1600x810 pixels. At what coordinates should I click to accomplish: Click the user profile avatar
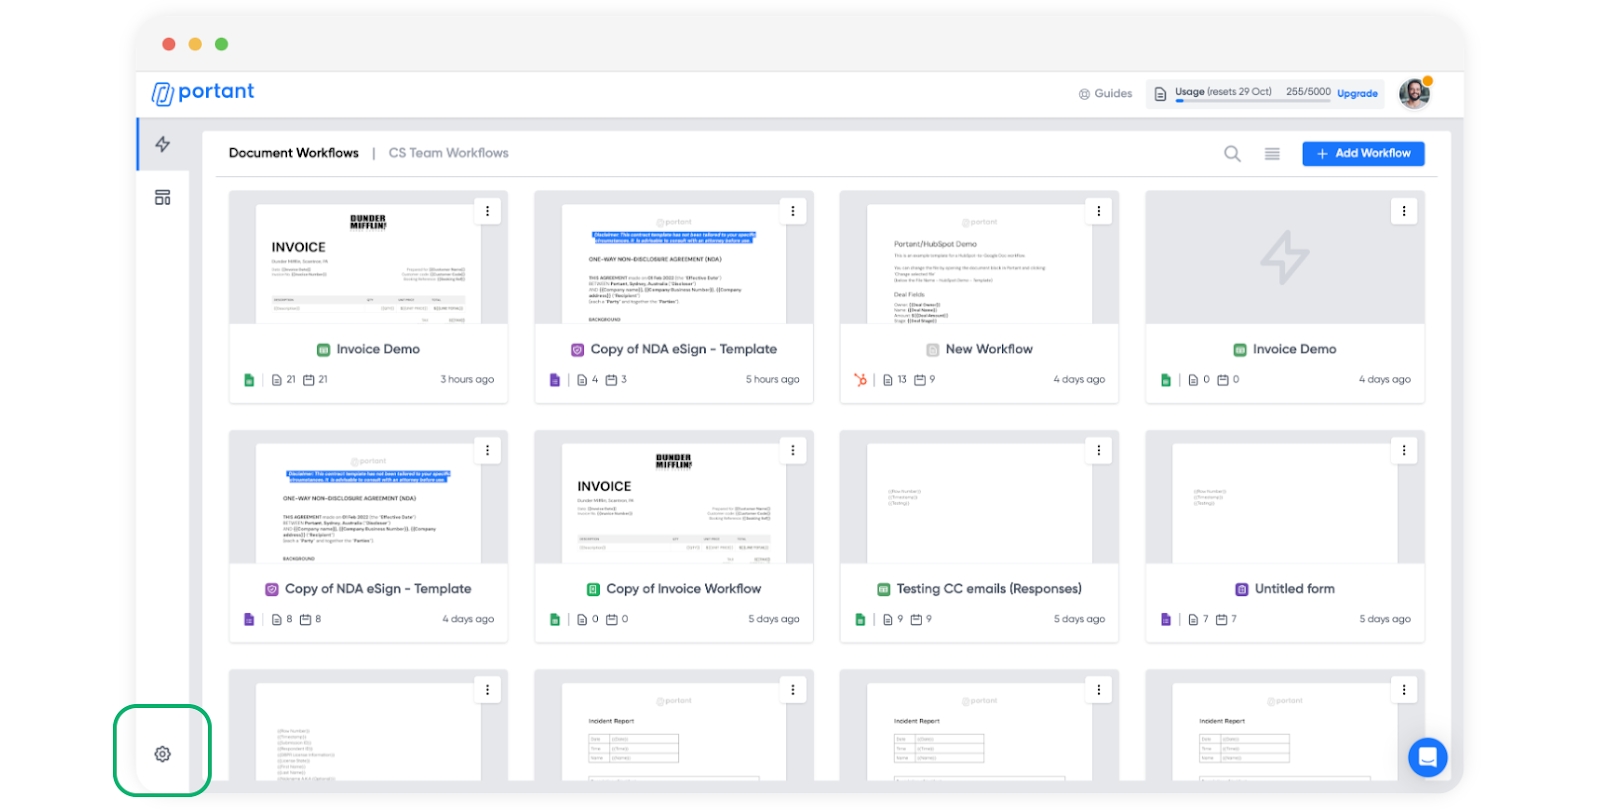coord(1414,93)
